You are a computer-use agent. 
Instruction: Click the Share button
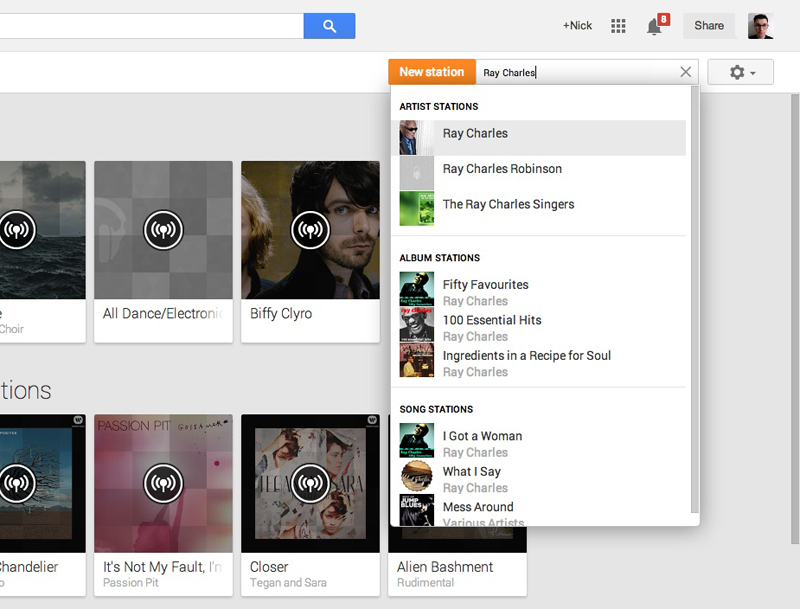tap(709, 26)
